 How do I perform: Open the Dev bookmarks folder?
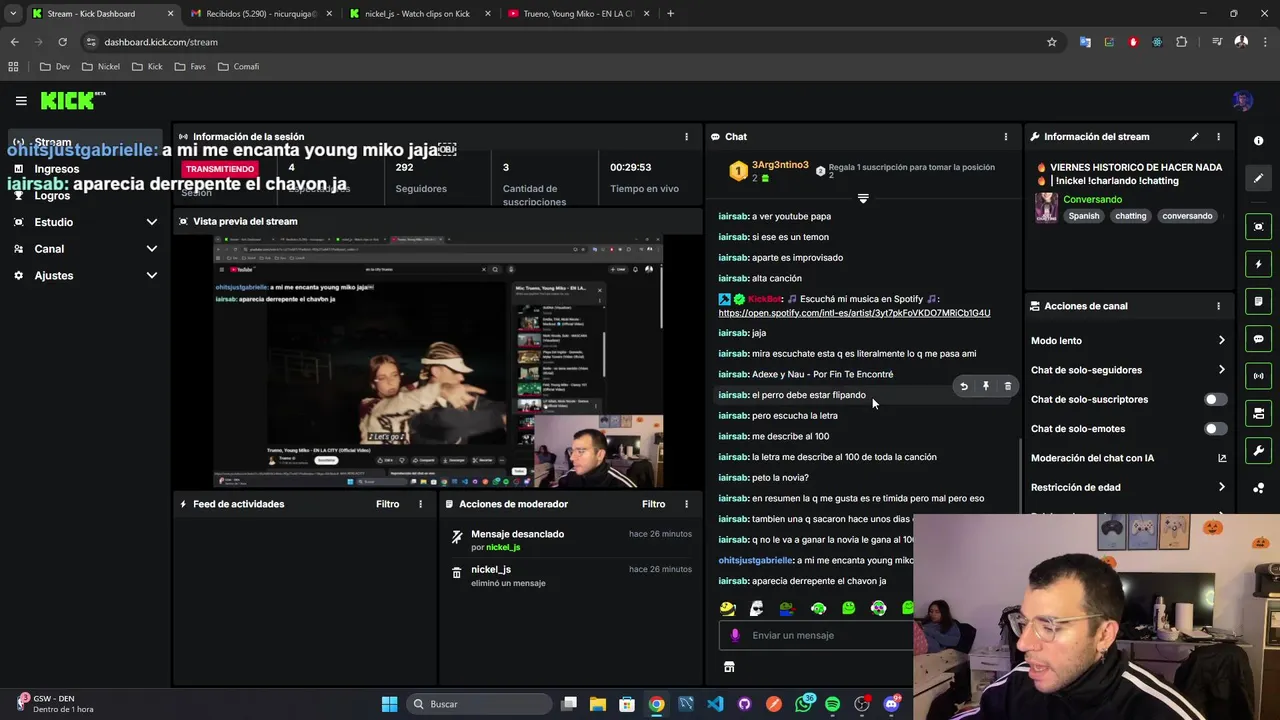[54, 67]
